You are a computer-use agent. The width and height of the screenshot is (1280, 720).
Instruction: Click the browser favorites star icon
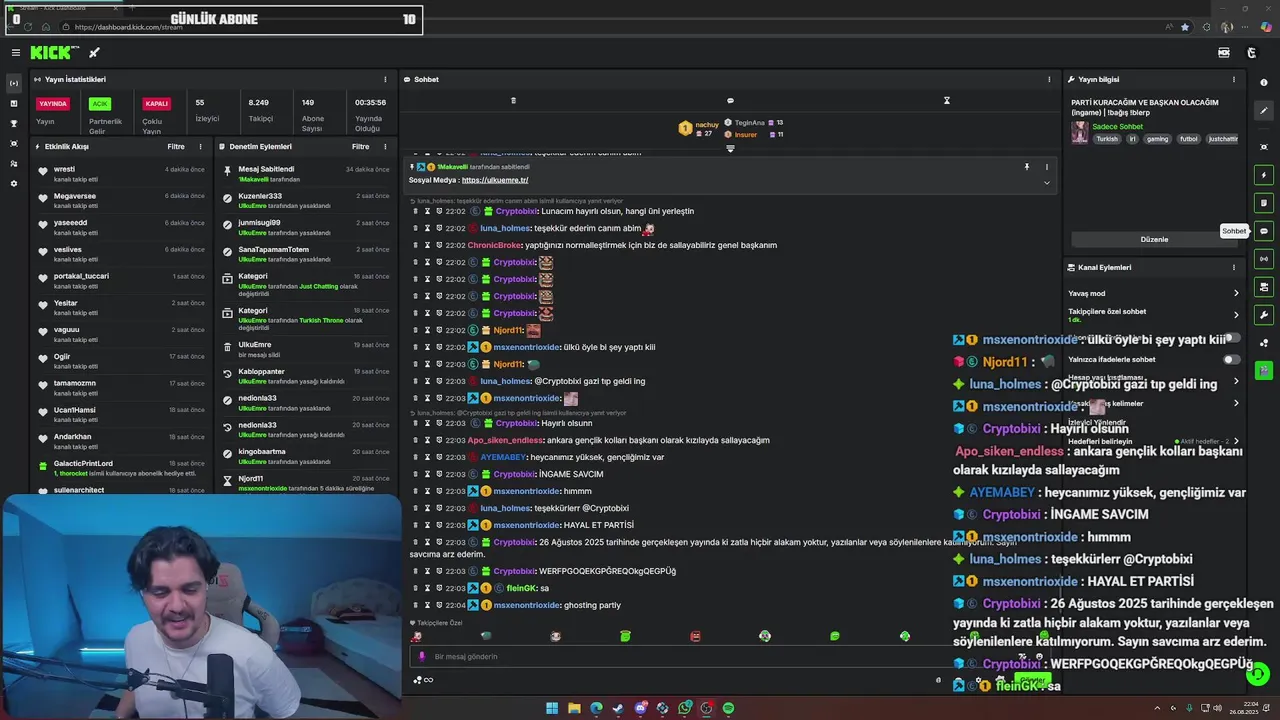pos(1185,27)
